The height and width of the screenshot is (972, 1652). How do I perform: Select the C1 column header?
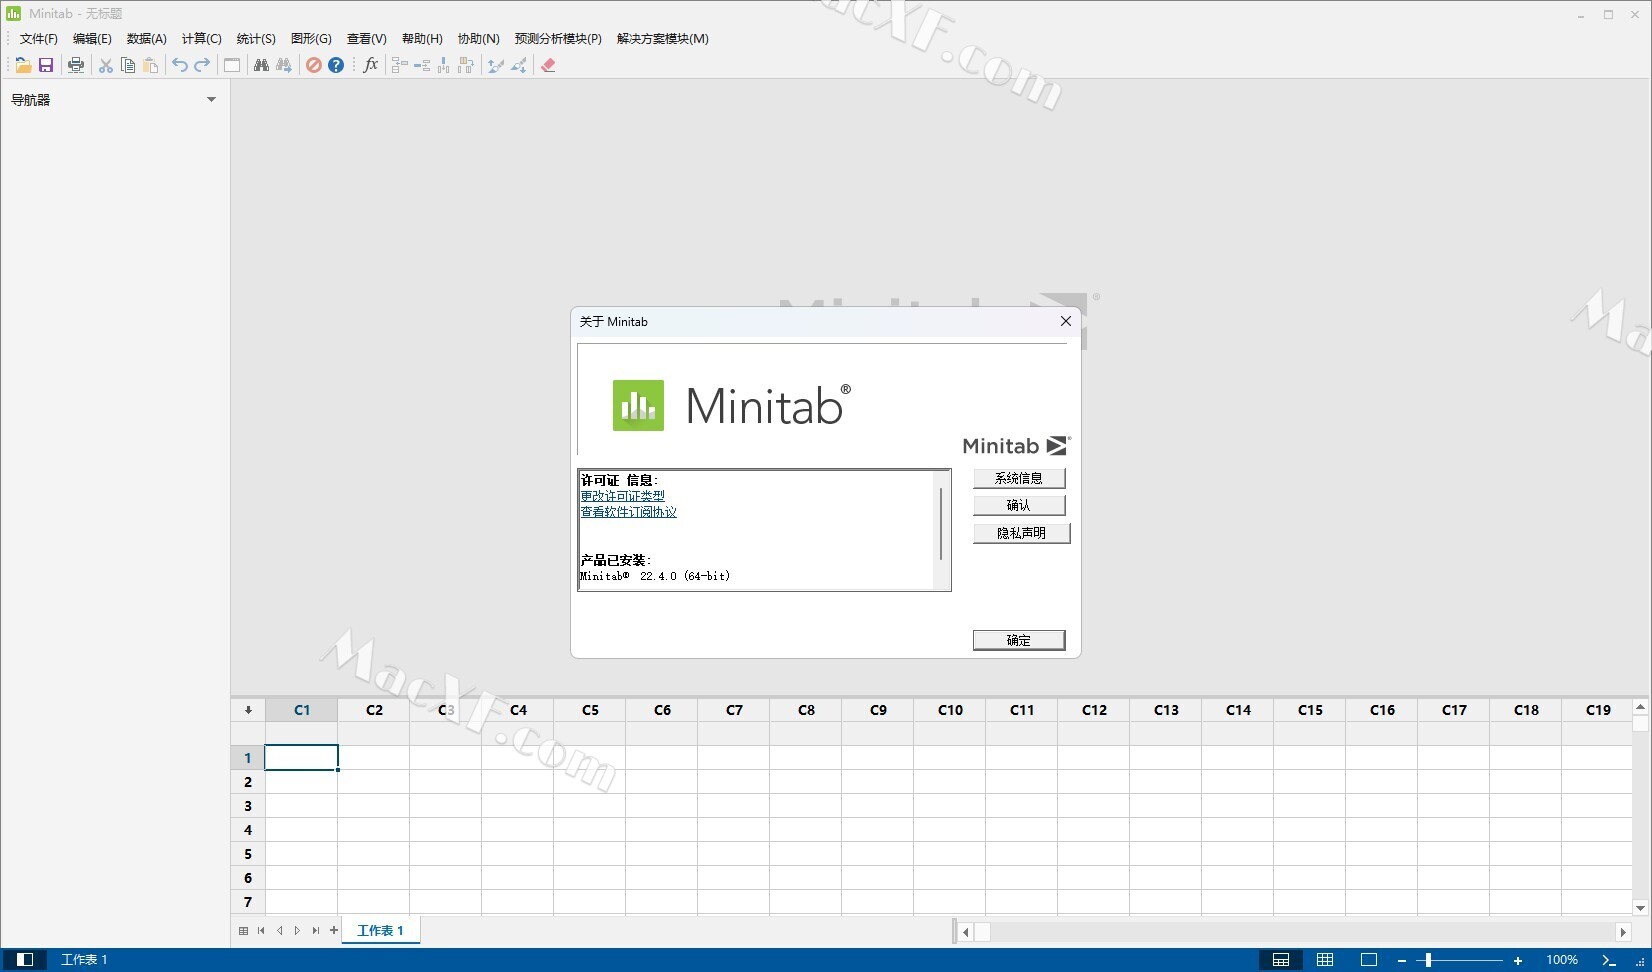pyautogui.click(x=302, y=710)
